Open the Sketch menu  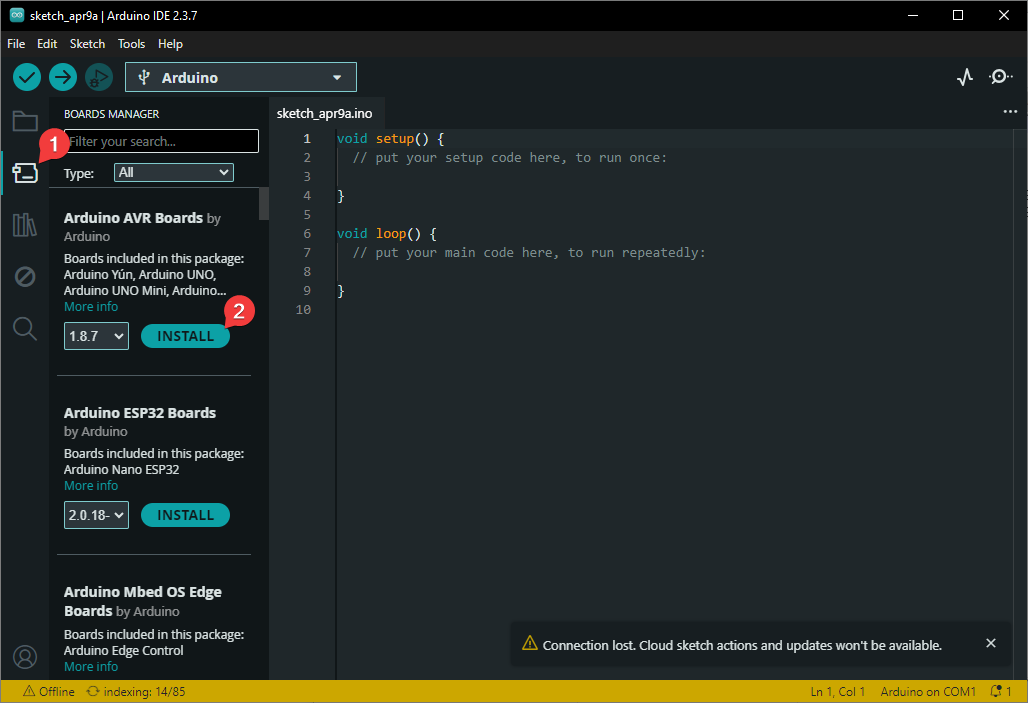(x=87, y=44)
